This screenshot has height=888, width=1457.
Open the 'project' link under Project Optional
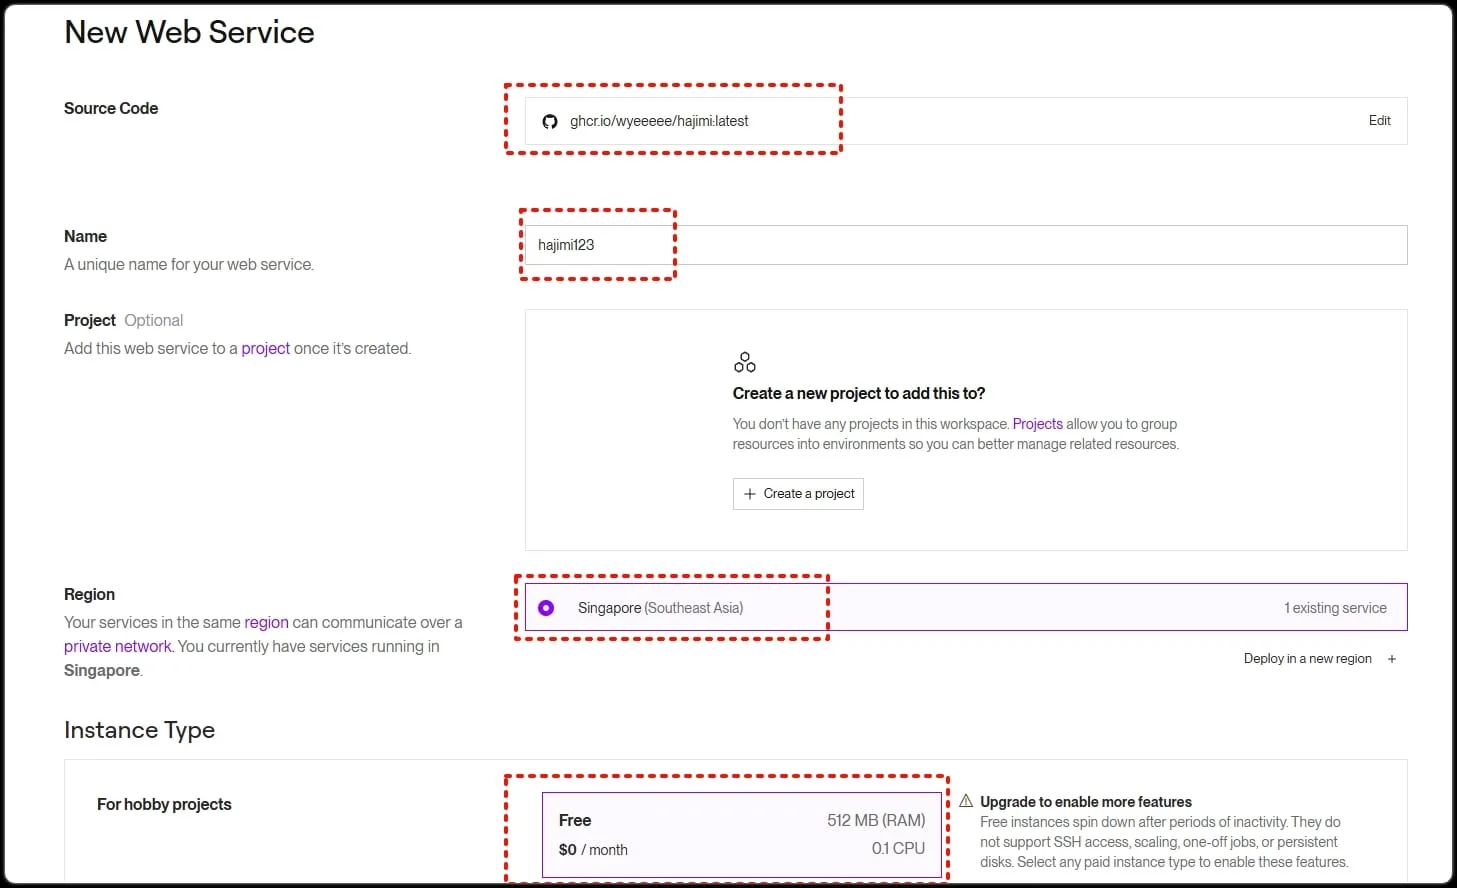click(x=265, y=349)
